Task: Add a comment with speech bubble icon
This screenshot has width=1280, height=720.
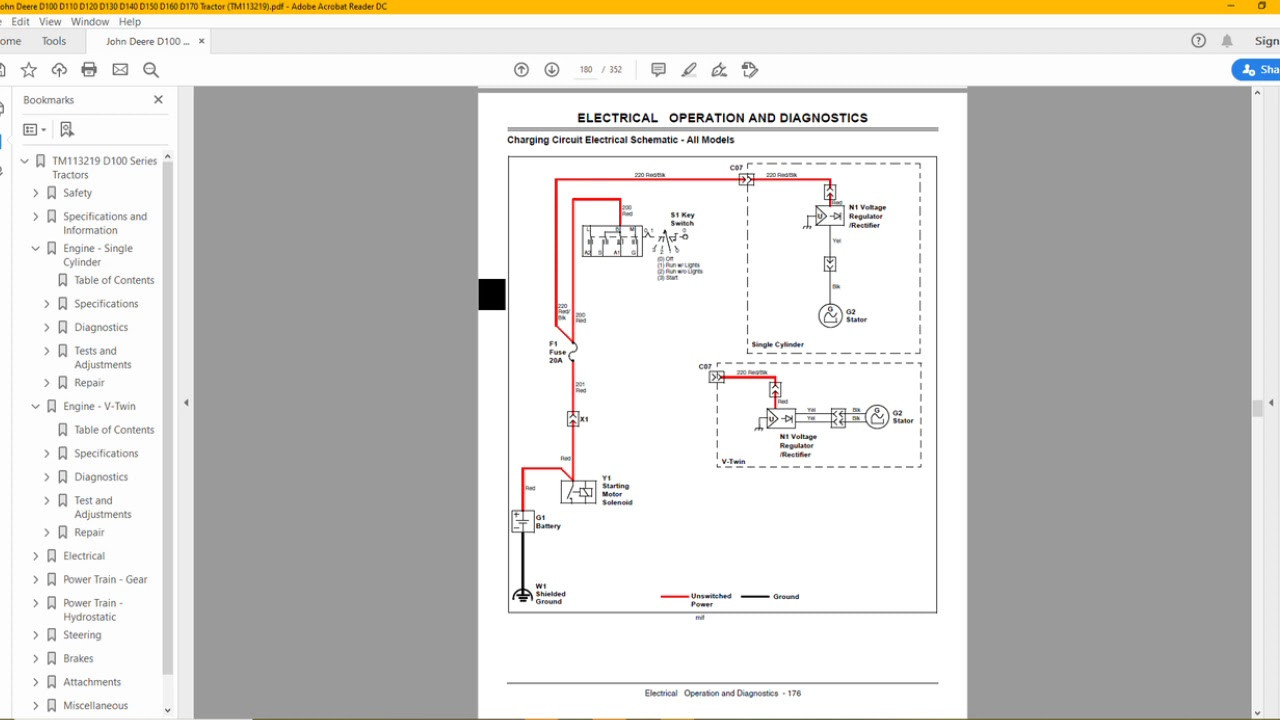Action: pyautogui.click(x=658, y=70)
